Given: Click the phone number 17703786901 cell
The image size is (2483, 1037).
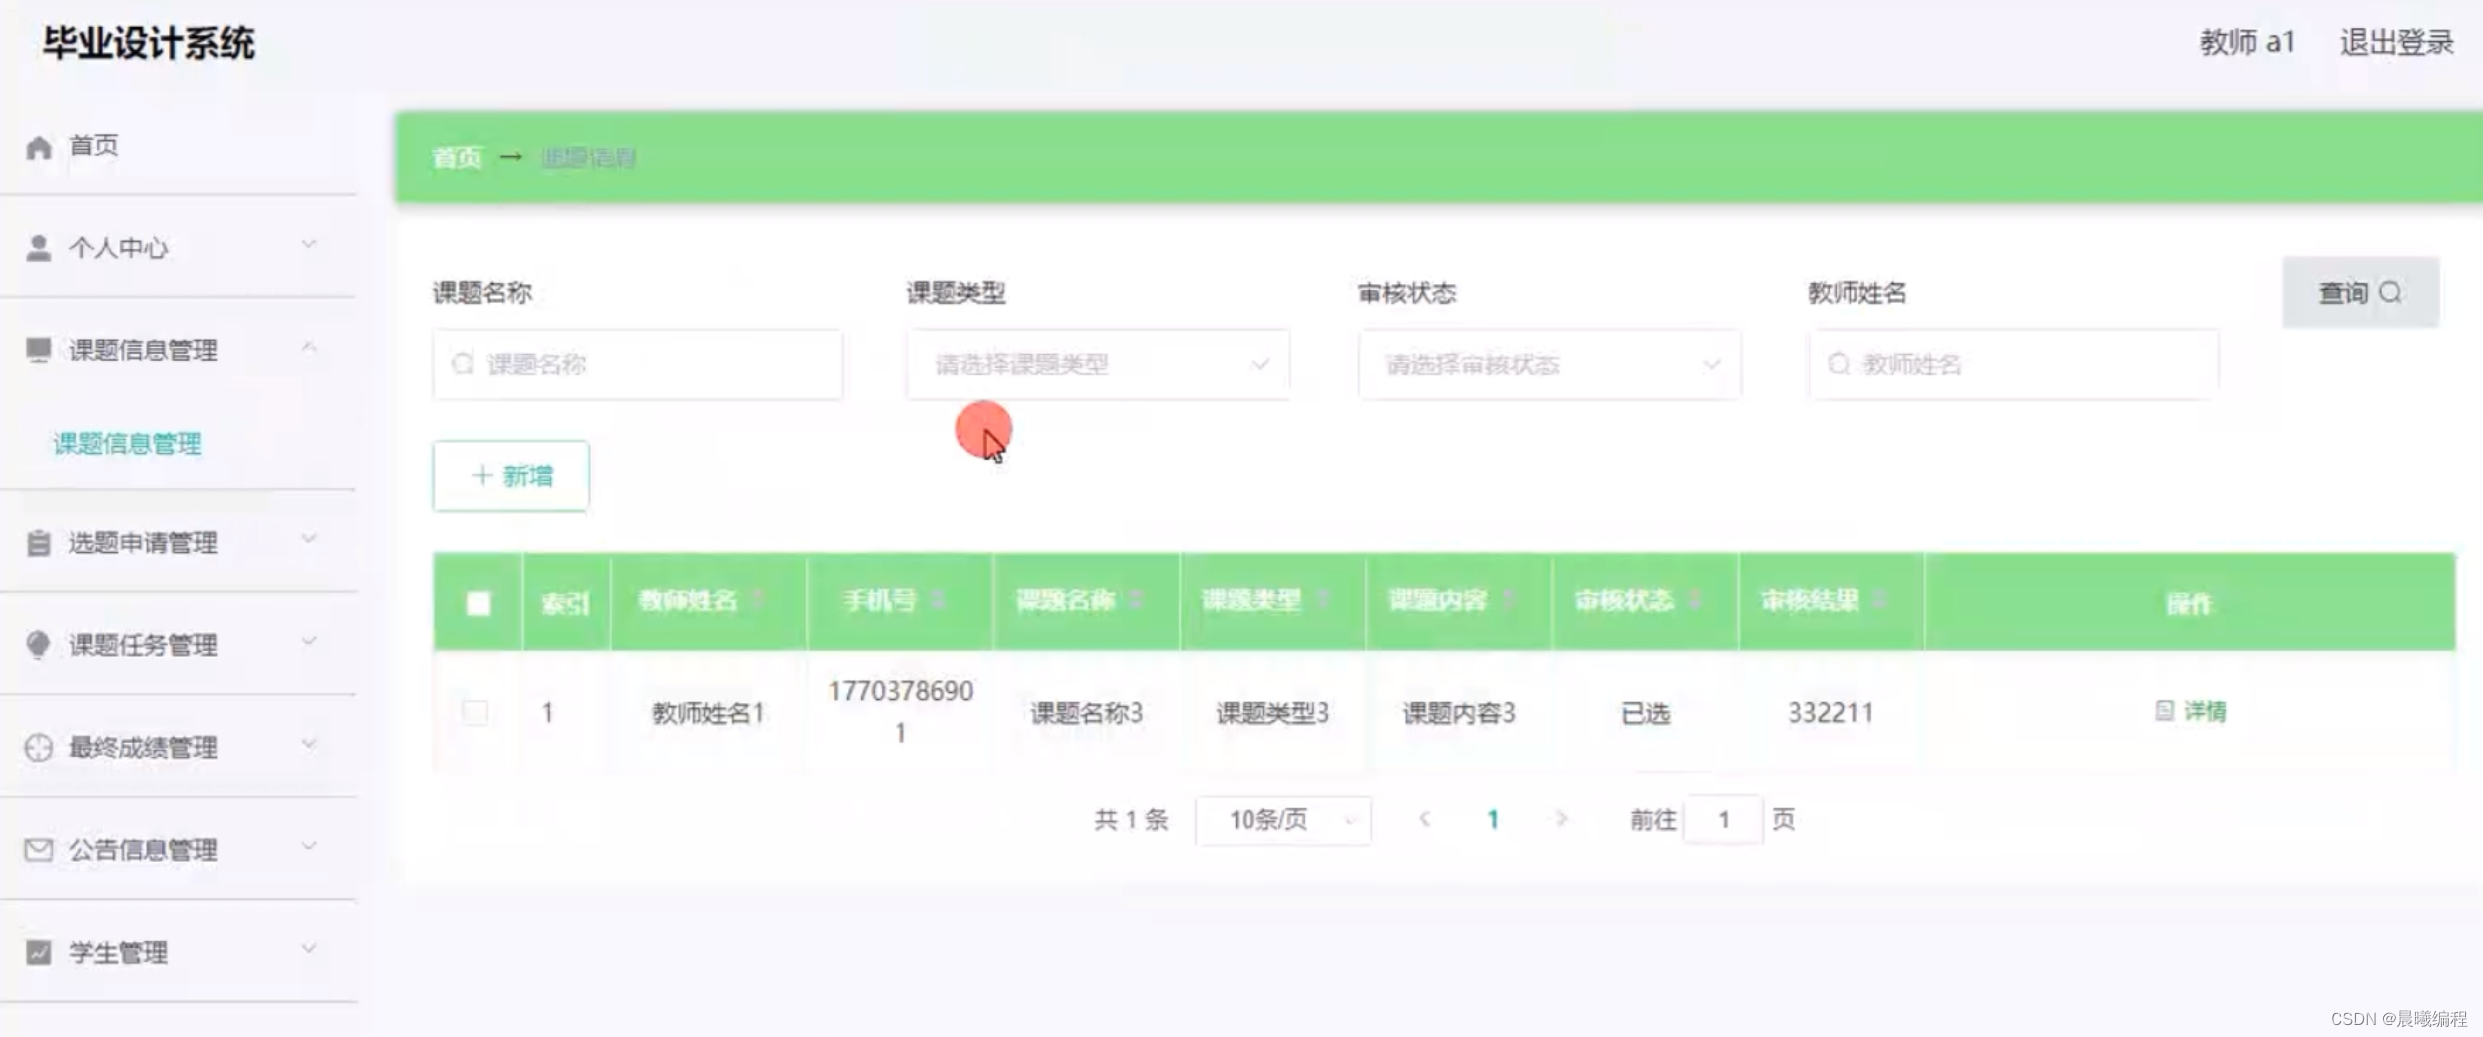Looking at the screenshot, I should [900, 711].
